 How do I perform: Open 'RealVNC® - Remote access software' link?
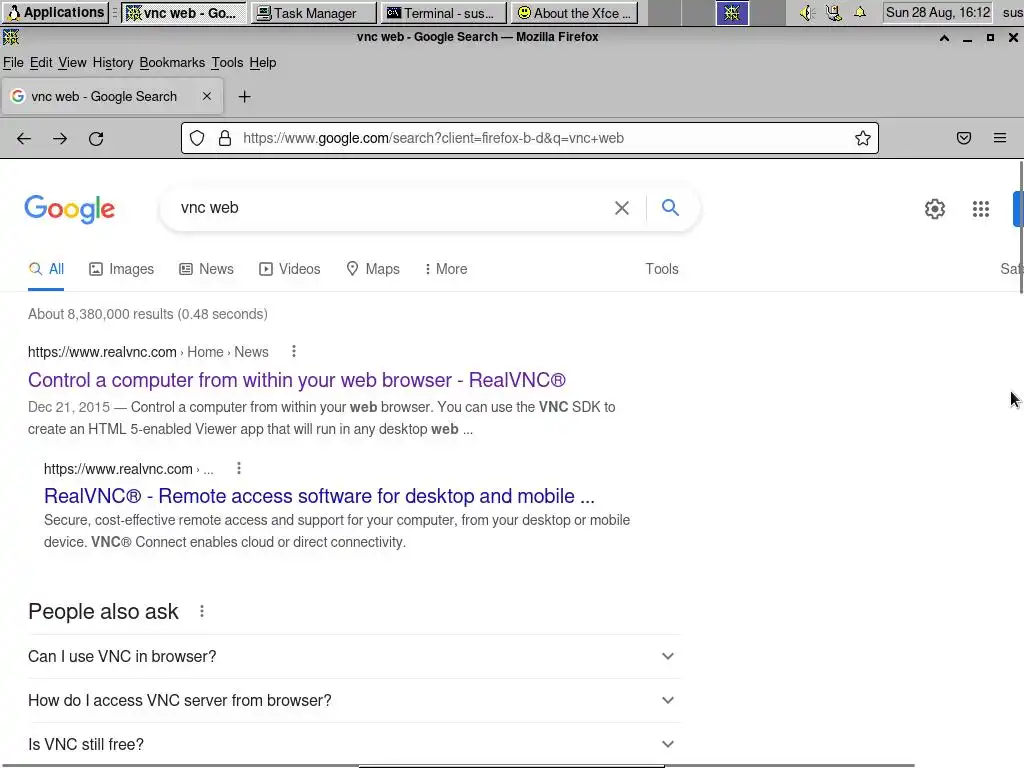pyautogui.click(x=319, y=496)
